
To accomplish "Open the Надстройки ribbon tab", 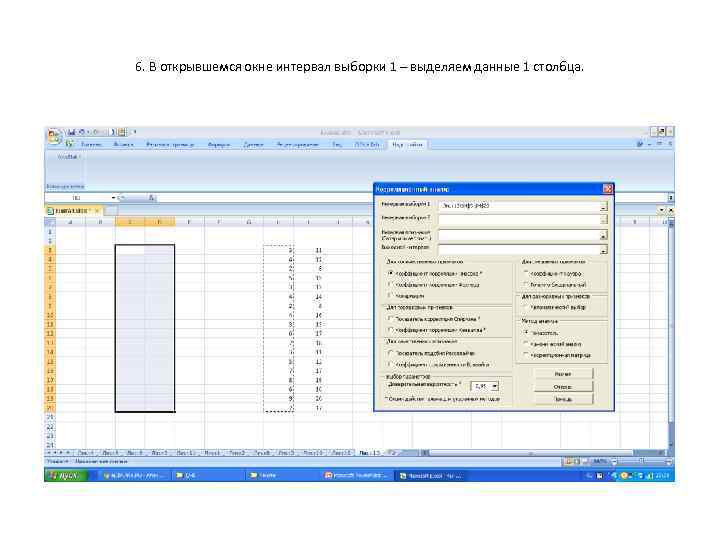I will tap(407, 145).
